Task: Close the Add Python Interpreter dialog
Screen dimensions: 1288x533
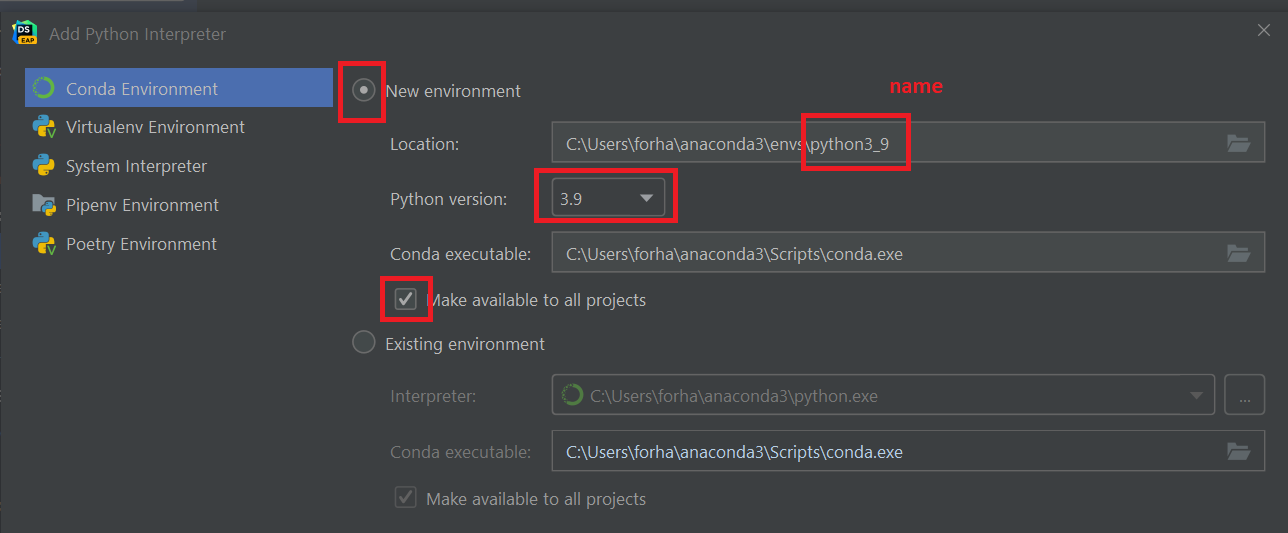Action: point(1263,31)
